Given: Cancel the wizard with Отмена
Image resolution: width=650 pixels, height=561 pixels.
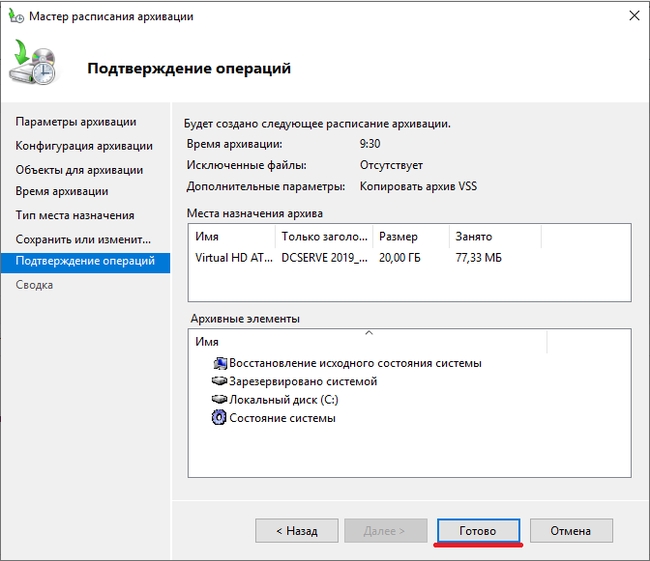Looking at the screenshot, I should pyautogui.click(x=571, y=531).
